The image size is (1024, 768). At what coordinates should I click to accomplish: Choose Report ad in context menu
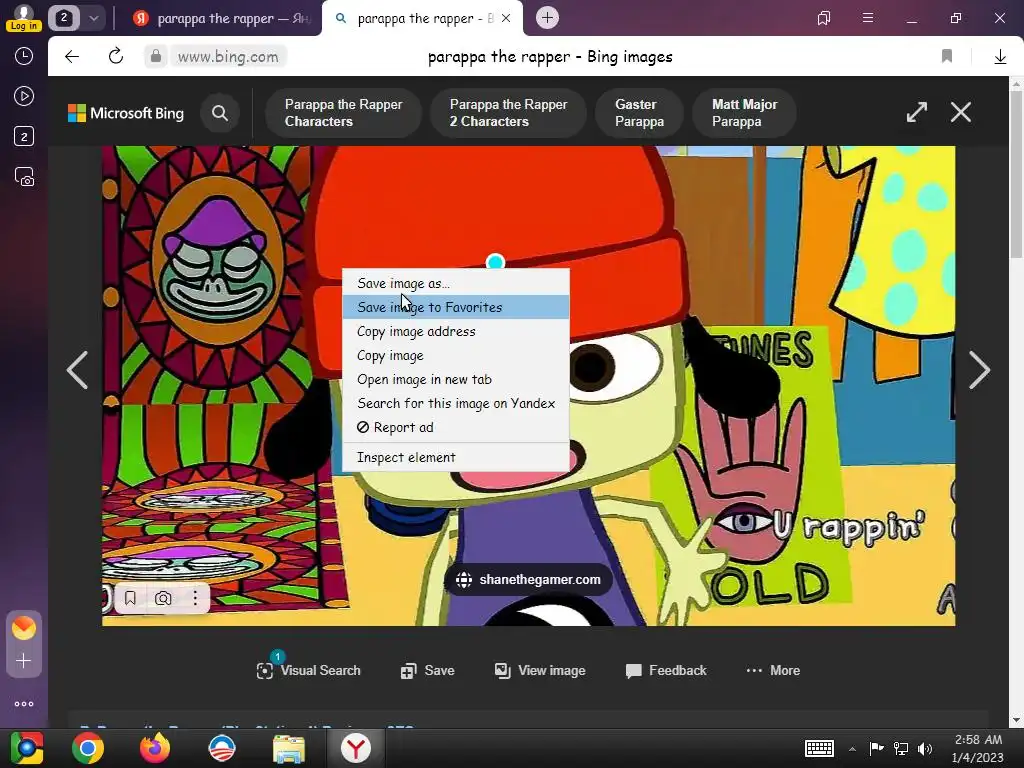point(456,427)
